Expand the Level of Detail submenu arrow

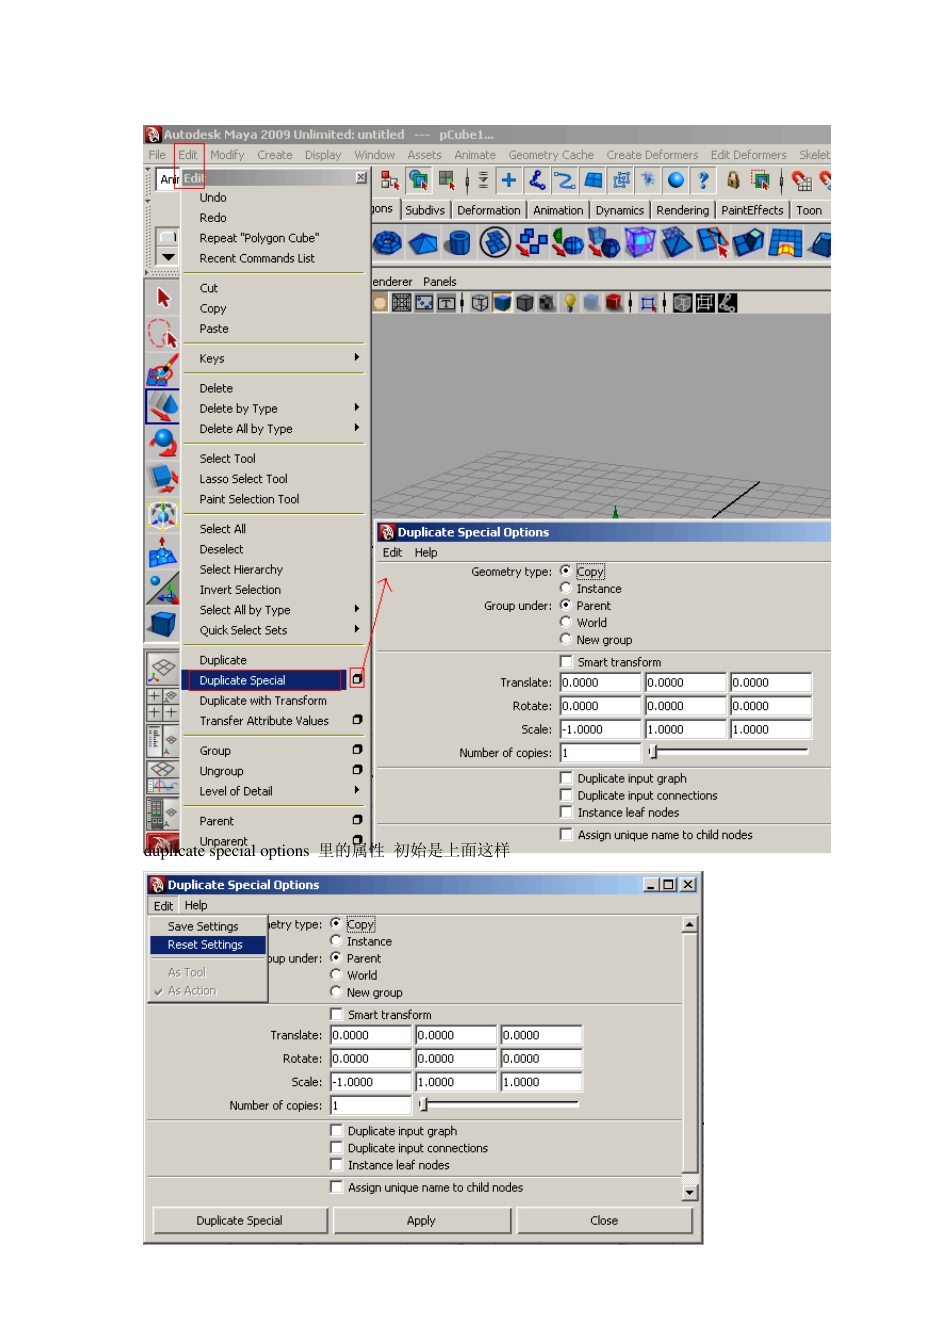point(357,790)
